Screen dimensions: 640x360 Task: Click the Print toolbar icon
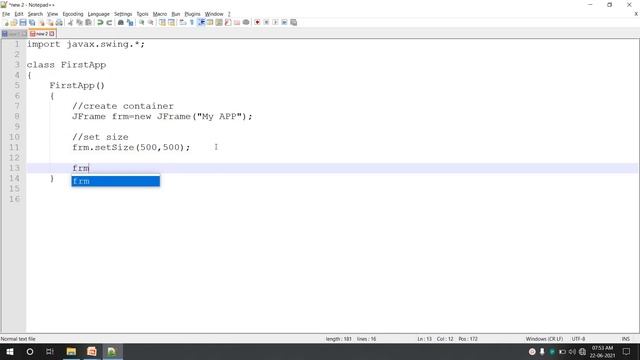(x=59, y=23)
